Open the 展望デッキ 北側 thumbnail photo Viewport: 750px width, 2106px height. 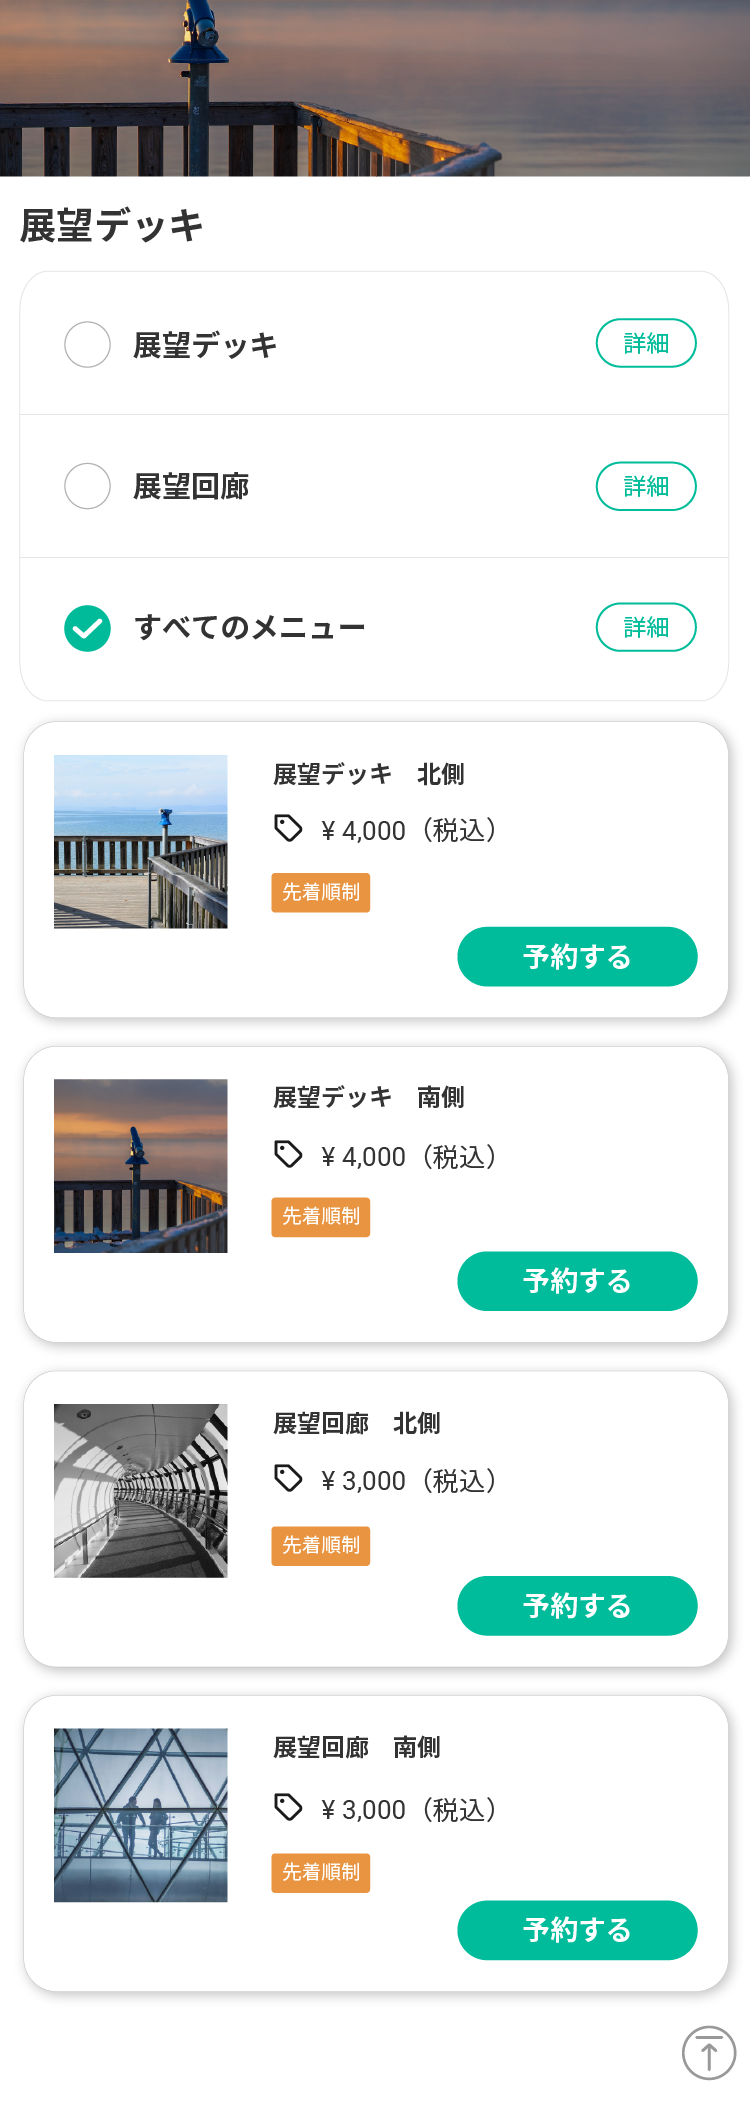(x=141, y=842)
